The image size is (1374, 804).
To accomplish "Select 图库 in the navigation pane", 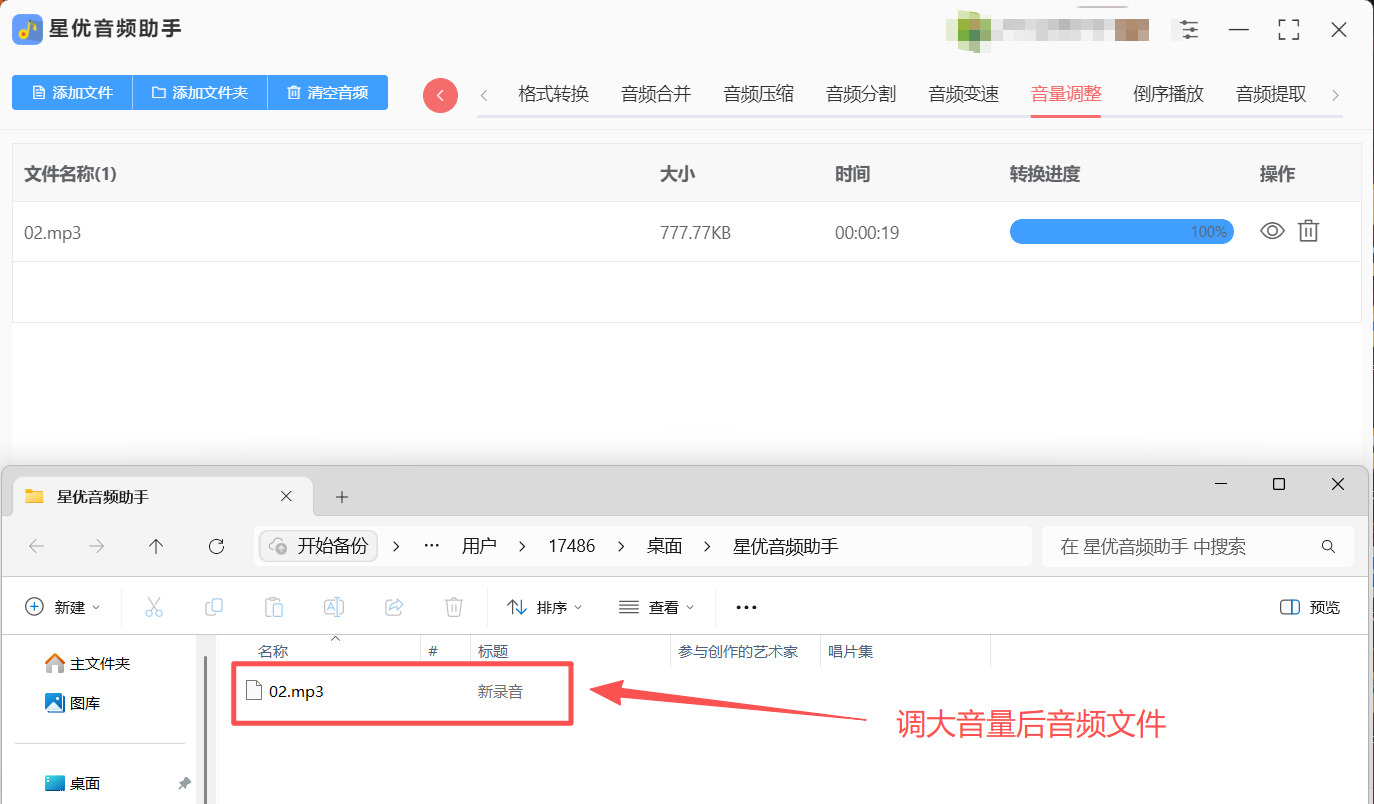I will click(73, 703).
